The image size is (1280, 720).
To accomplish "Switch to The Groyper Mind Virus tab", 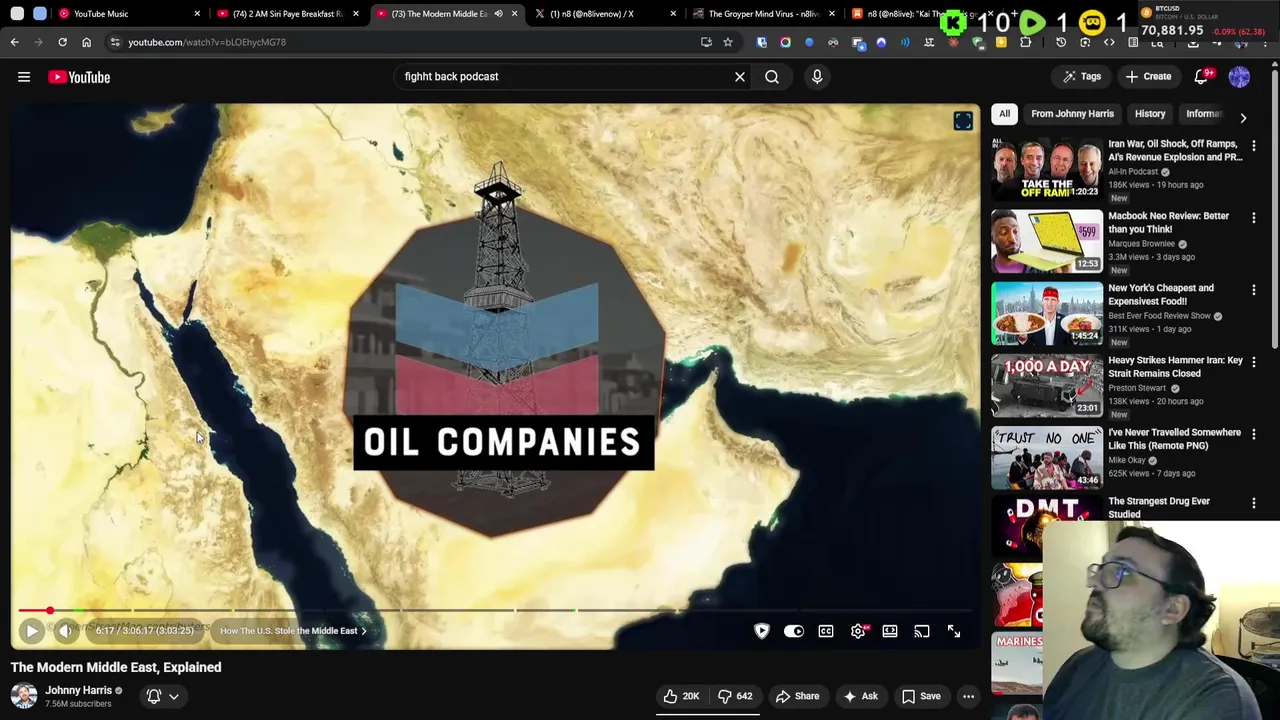I will tap(764, 14).
